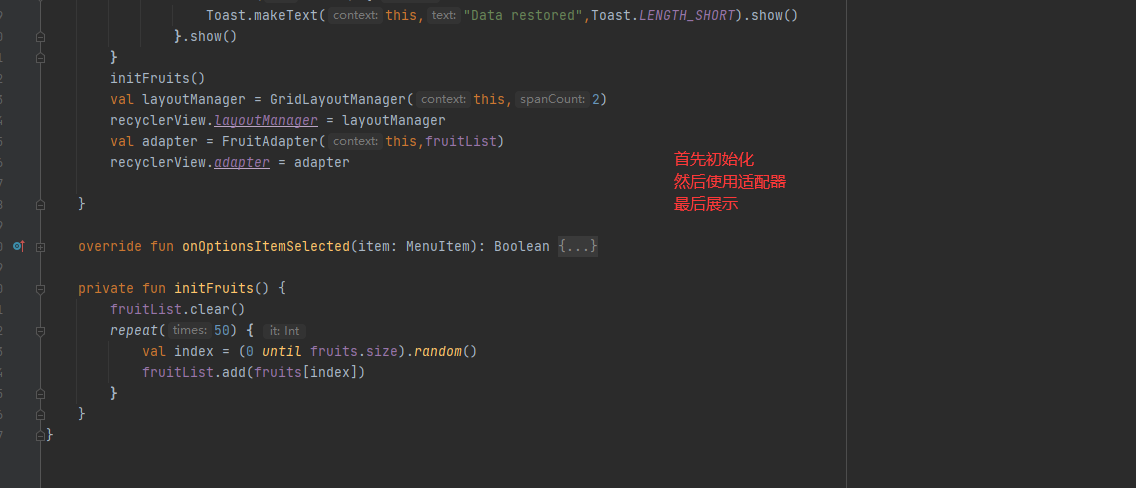1136x488 pixels.
Task: Click fold end marker closing the repeat block
Action: click(41, 393)
